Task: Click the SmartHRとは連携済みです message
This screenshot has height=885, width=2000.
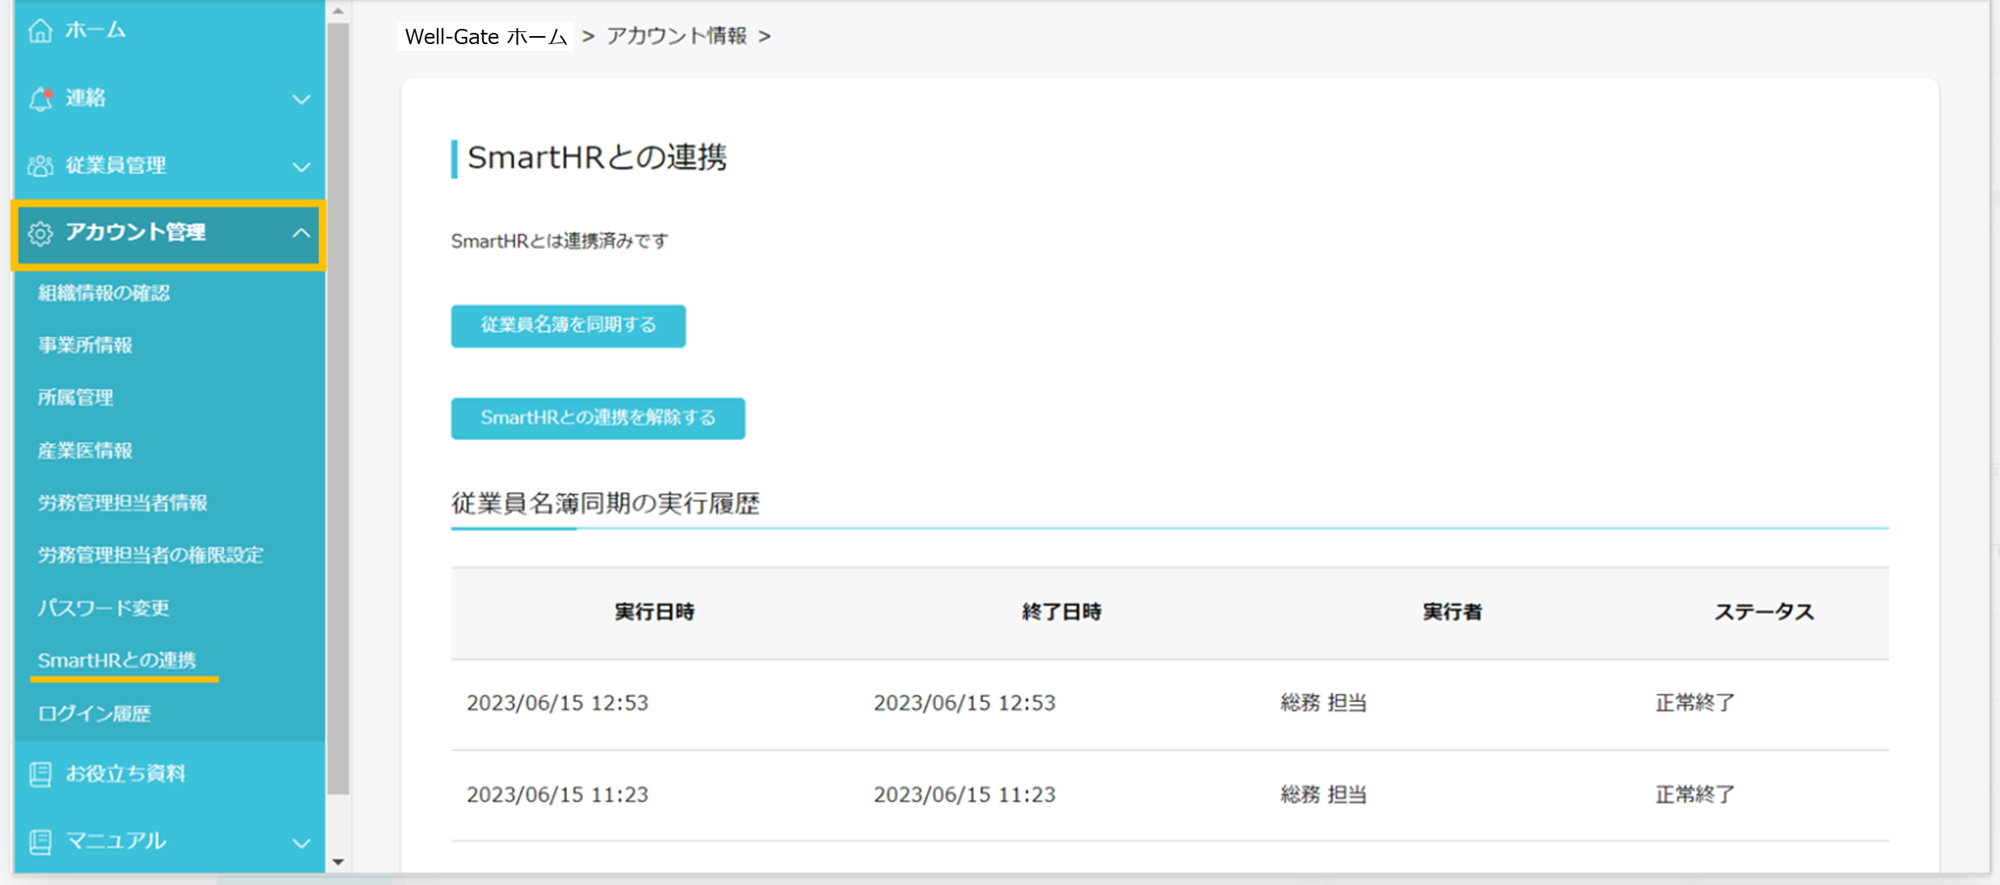Action: pyautogui.click(x=560, y=241)
